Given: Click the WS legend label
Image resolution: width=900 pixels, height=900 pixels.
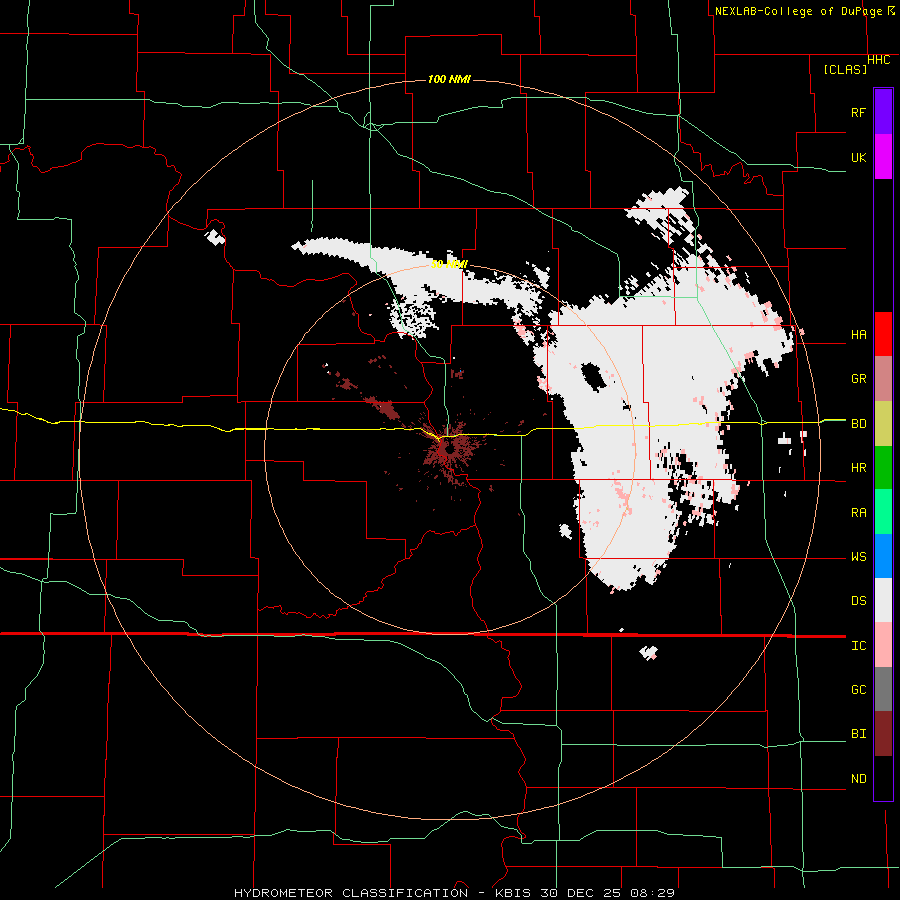Looking at the screenshot, I should pos(858,557).
